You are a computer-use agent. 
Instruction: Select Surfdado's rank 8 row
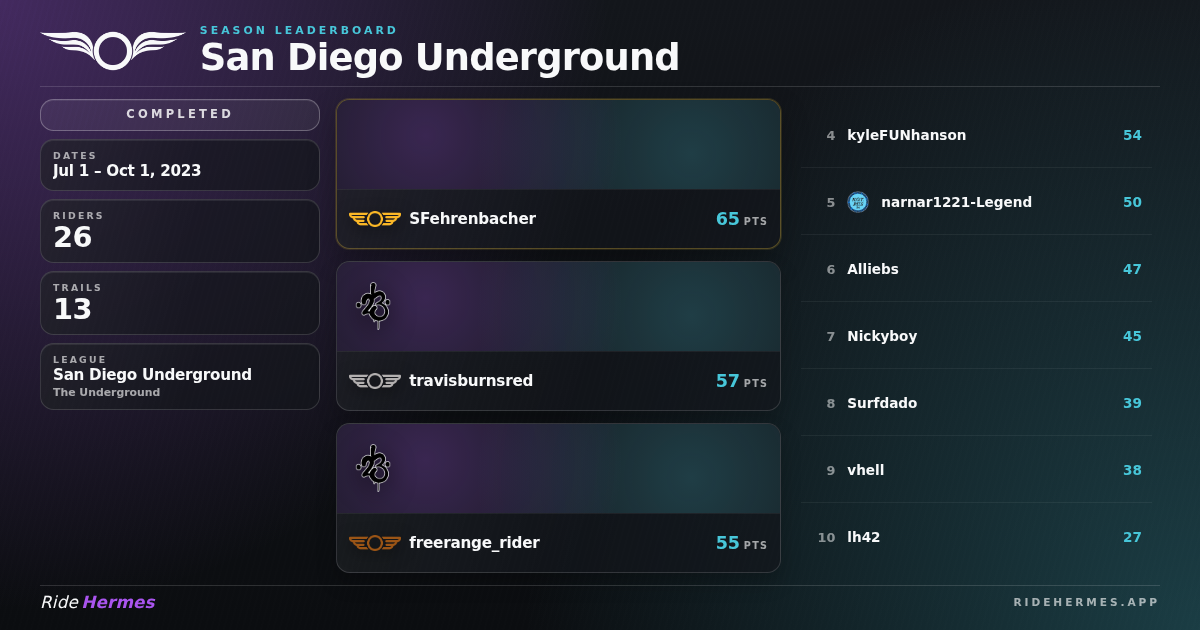(976, 403)
